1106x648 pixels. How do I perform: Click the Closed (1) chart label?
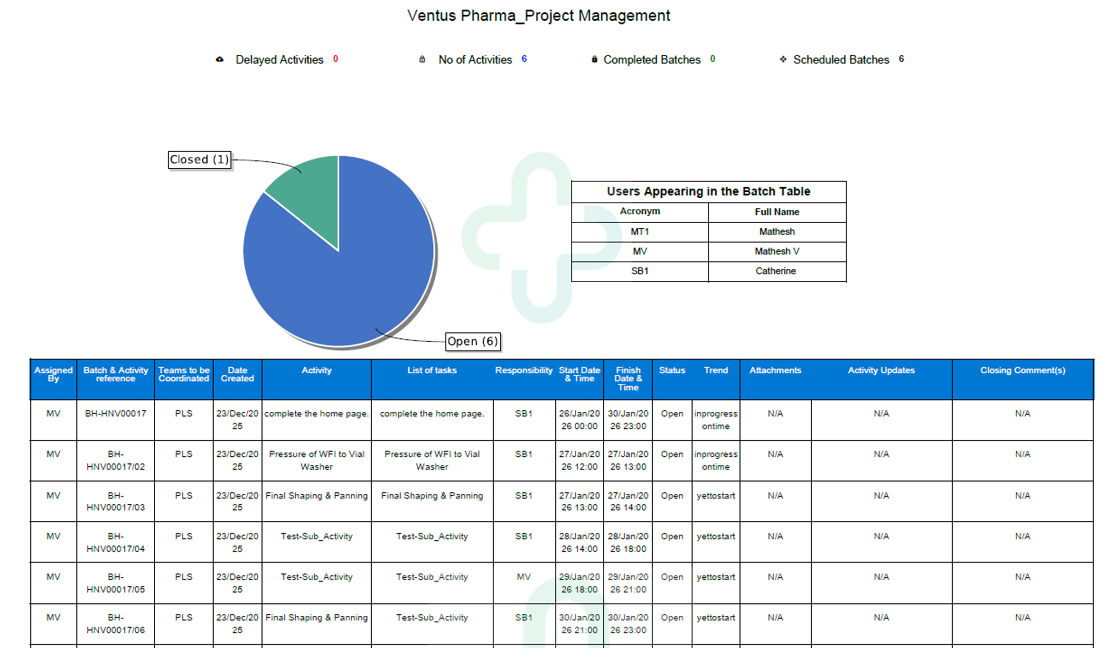click(x=199, y=160)
